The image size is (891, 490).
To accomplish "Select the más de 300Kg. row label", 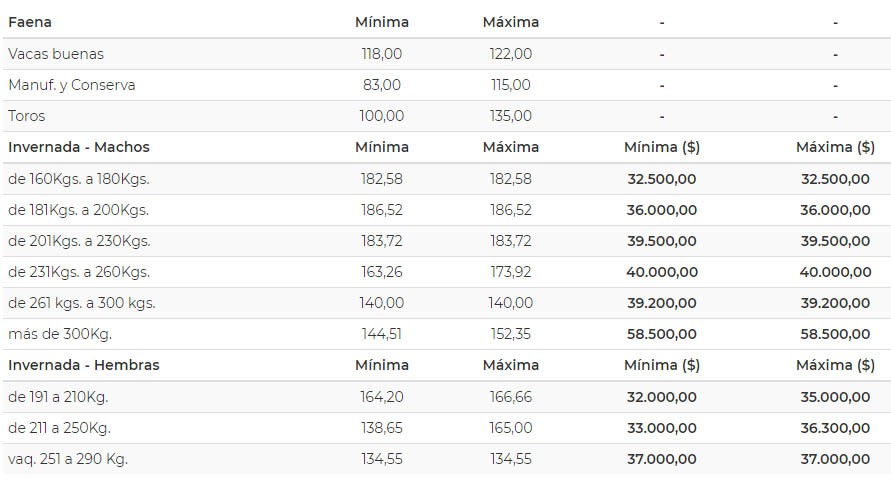I will [60, 334].
